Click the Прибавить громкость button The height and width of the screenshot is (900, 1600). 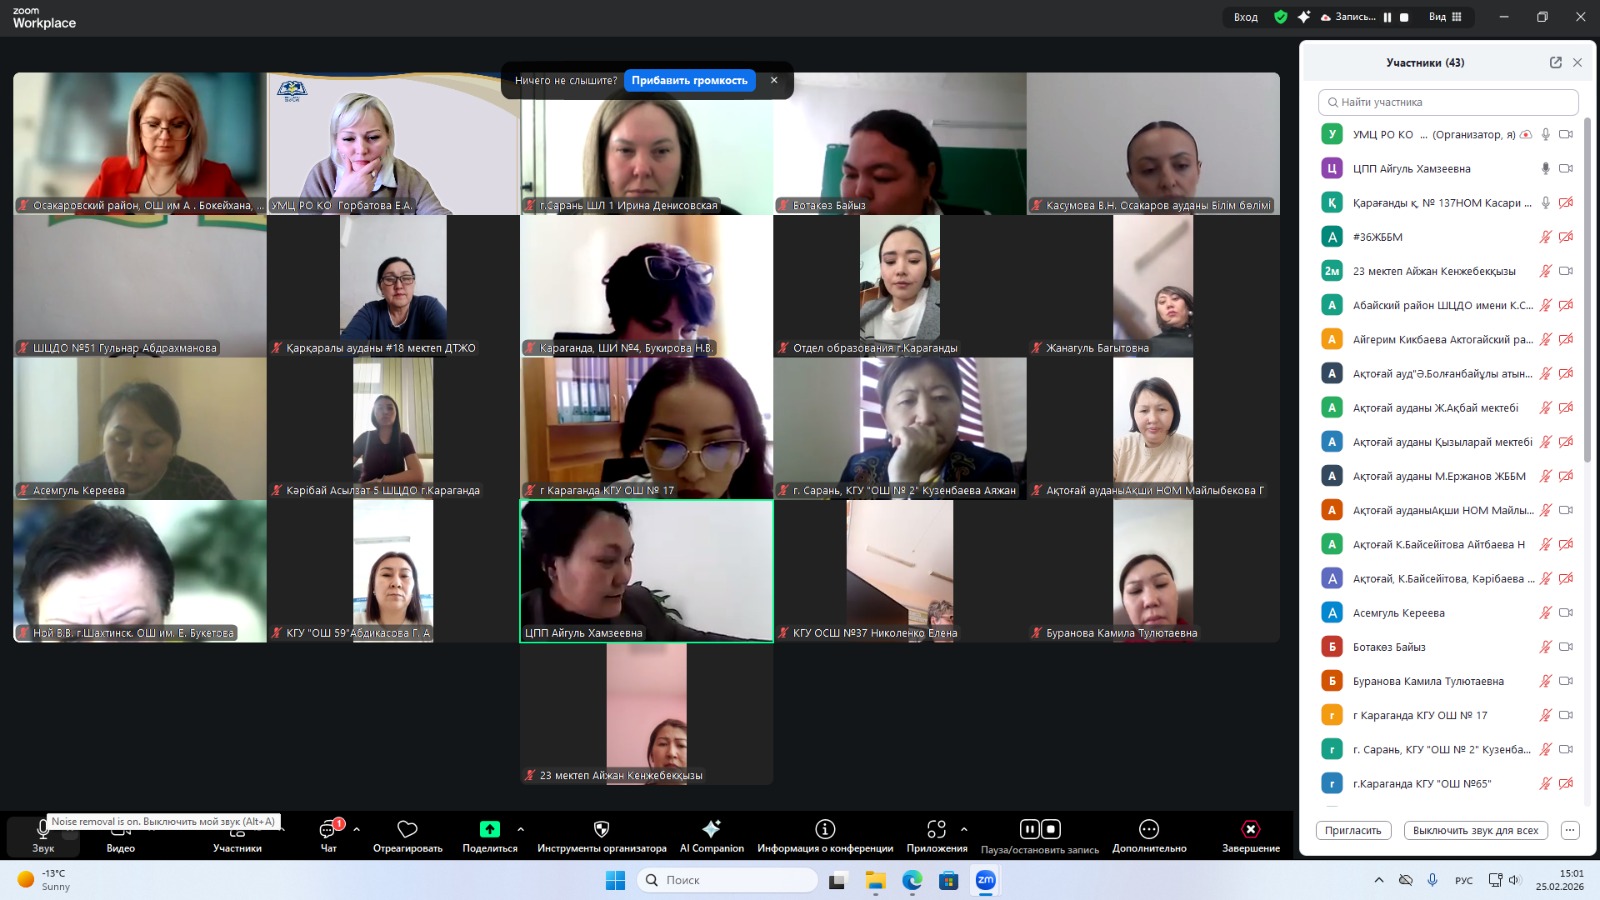coord(689,80)
